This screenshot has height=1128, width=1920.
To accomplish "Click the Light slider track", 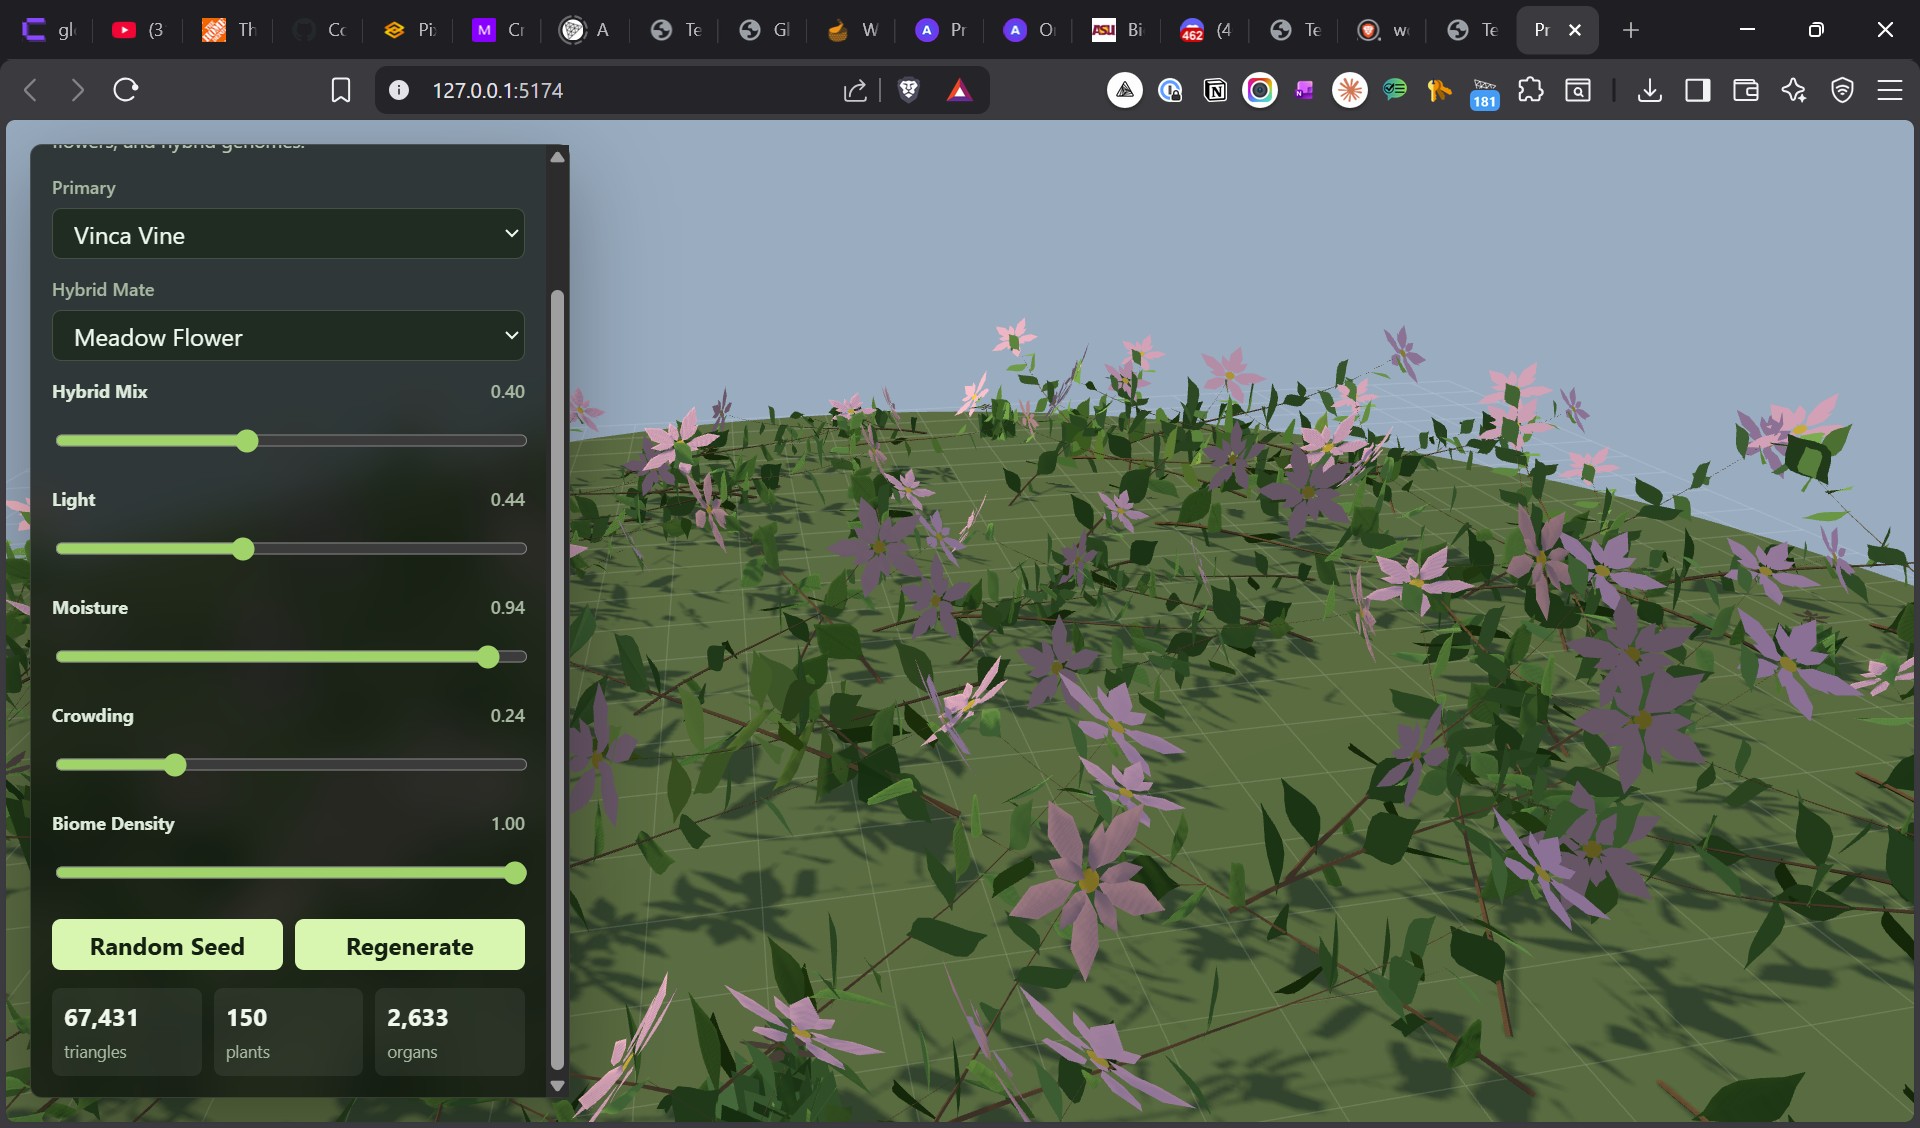I will click(291, 549).
